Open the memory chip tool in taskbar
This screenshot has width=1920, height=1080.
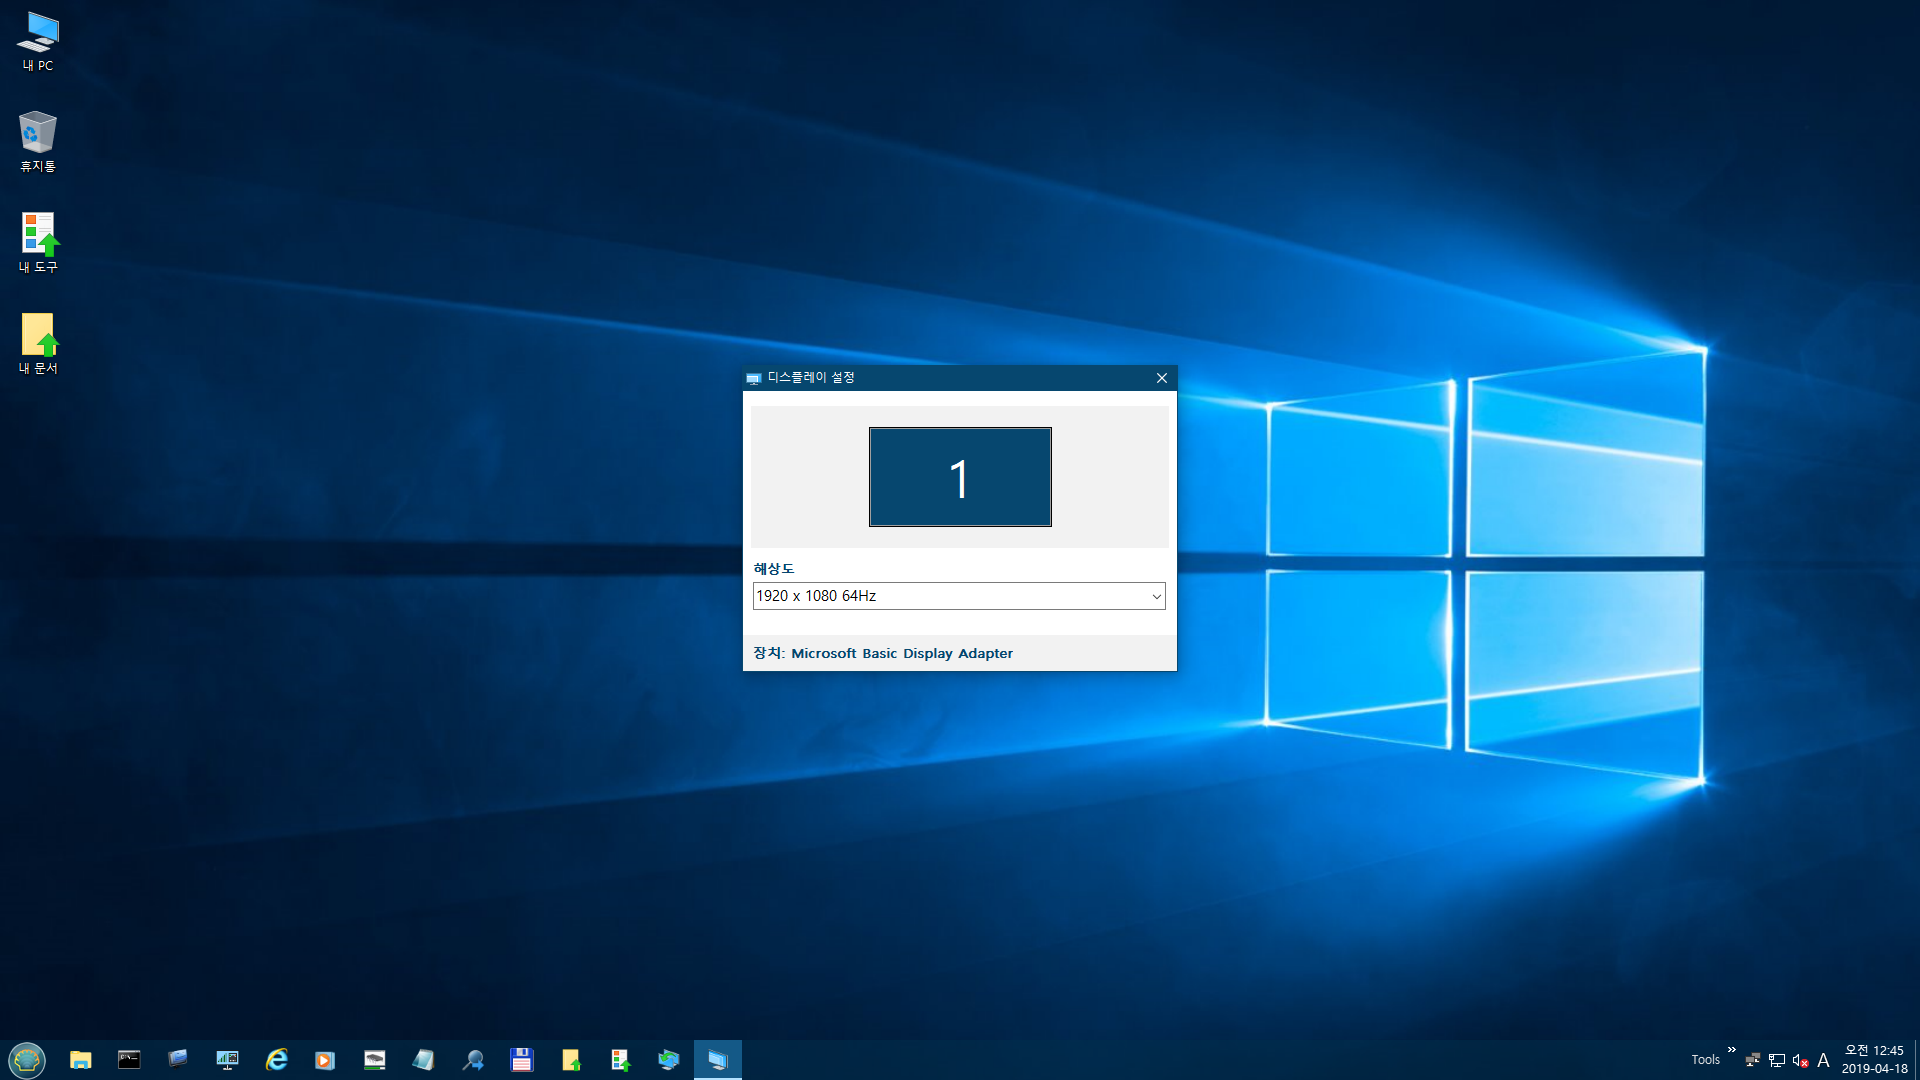coord(374,1060)
